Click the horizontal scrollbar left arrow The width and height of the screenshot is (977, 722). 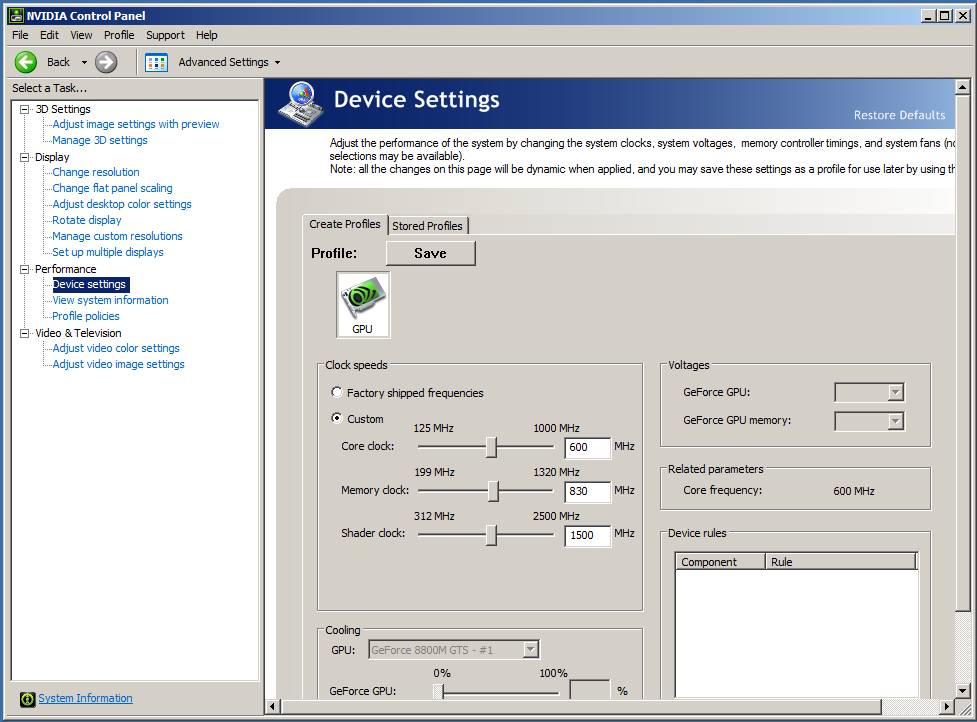272,706
